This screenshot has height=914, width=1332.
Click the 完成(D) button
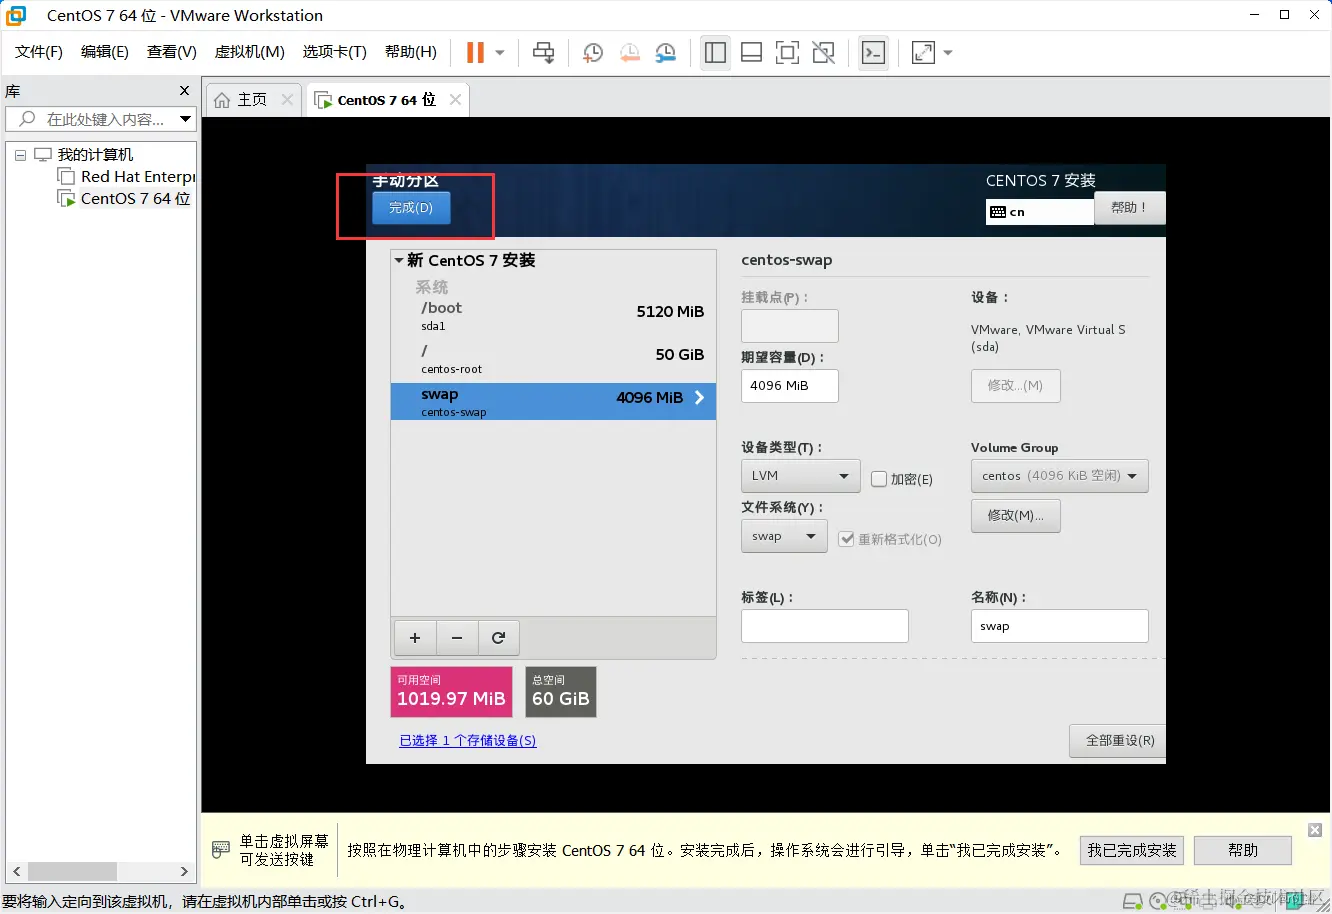(x=411, y=208)
